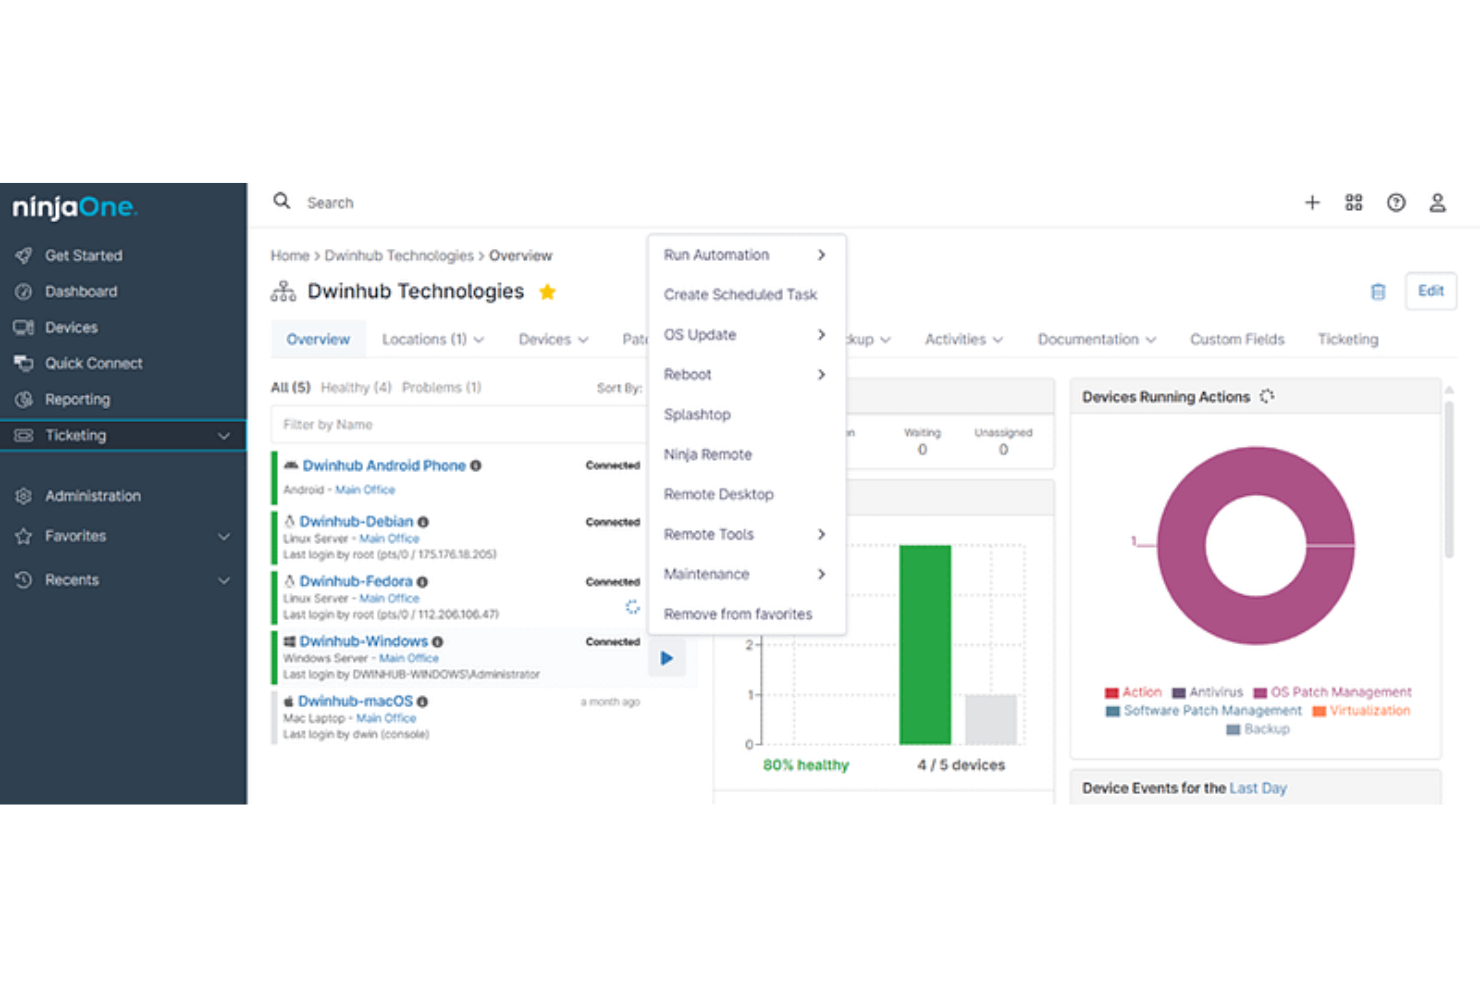1480x987 pixels.
Task: Open the user profile icon
Action: pyautogui.click(x=1437, y=203)
